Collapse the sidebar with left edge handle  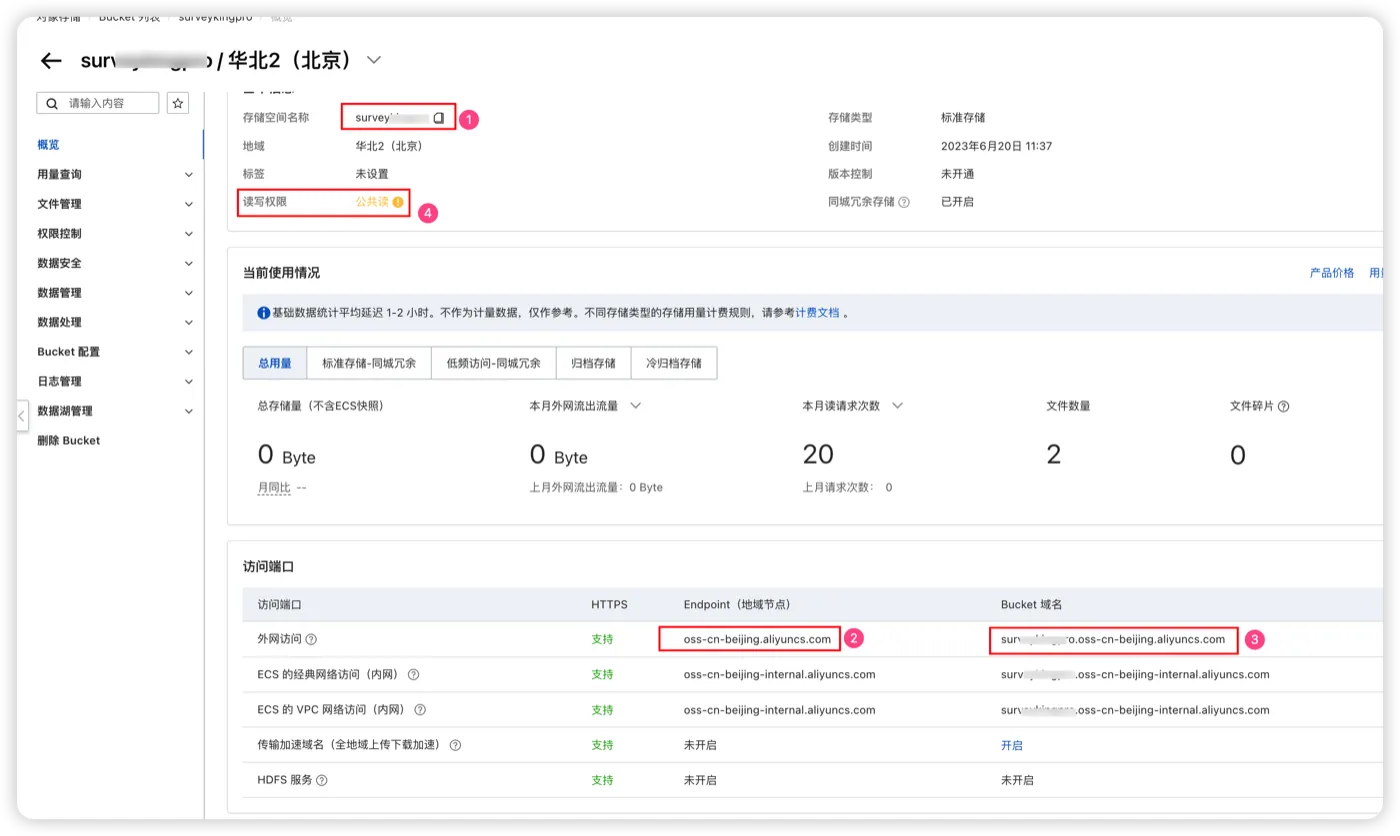(x=22, y=416)
